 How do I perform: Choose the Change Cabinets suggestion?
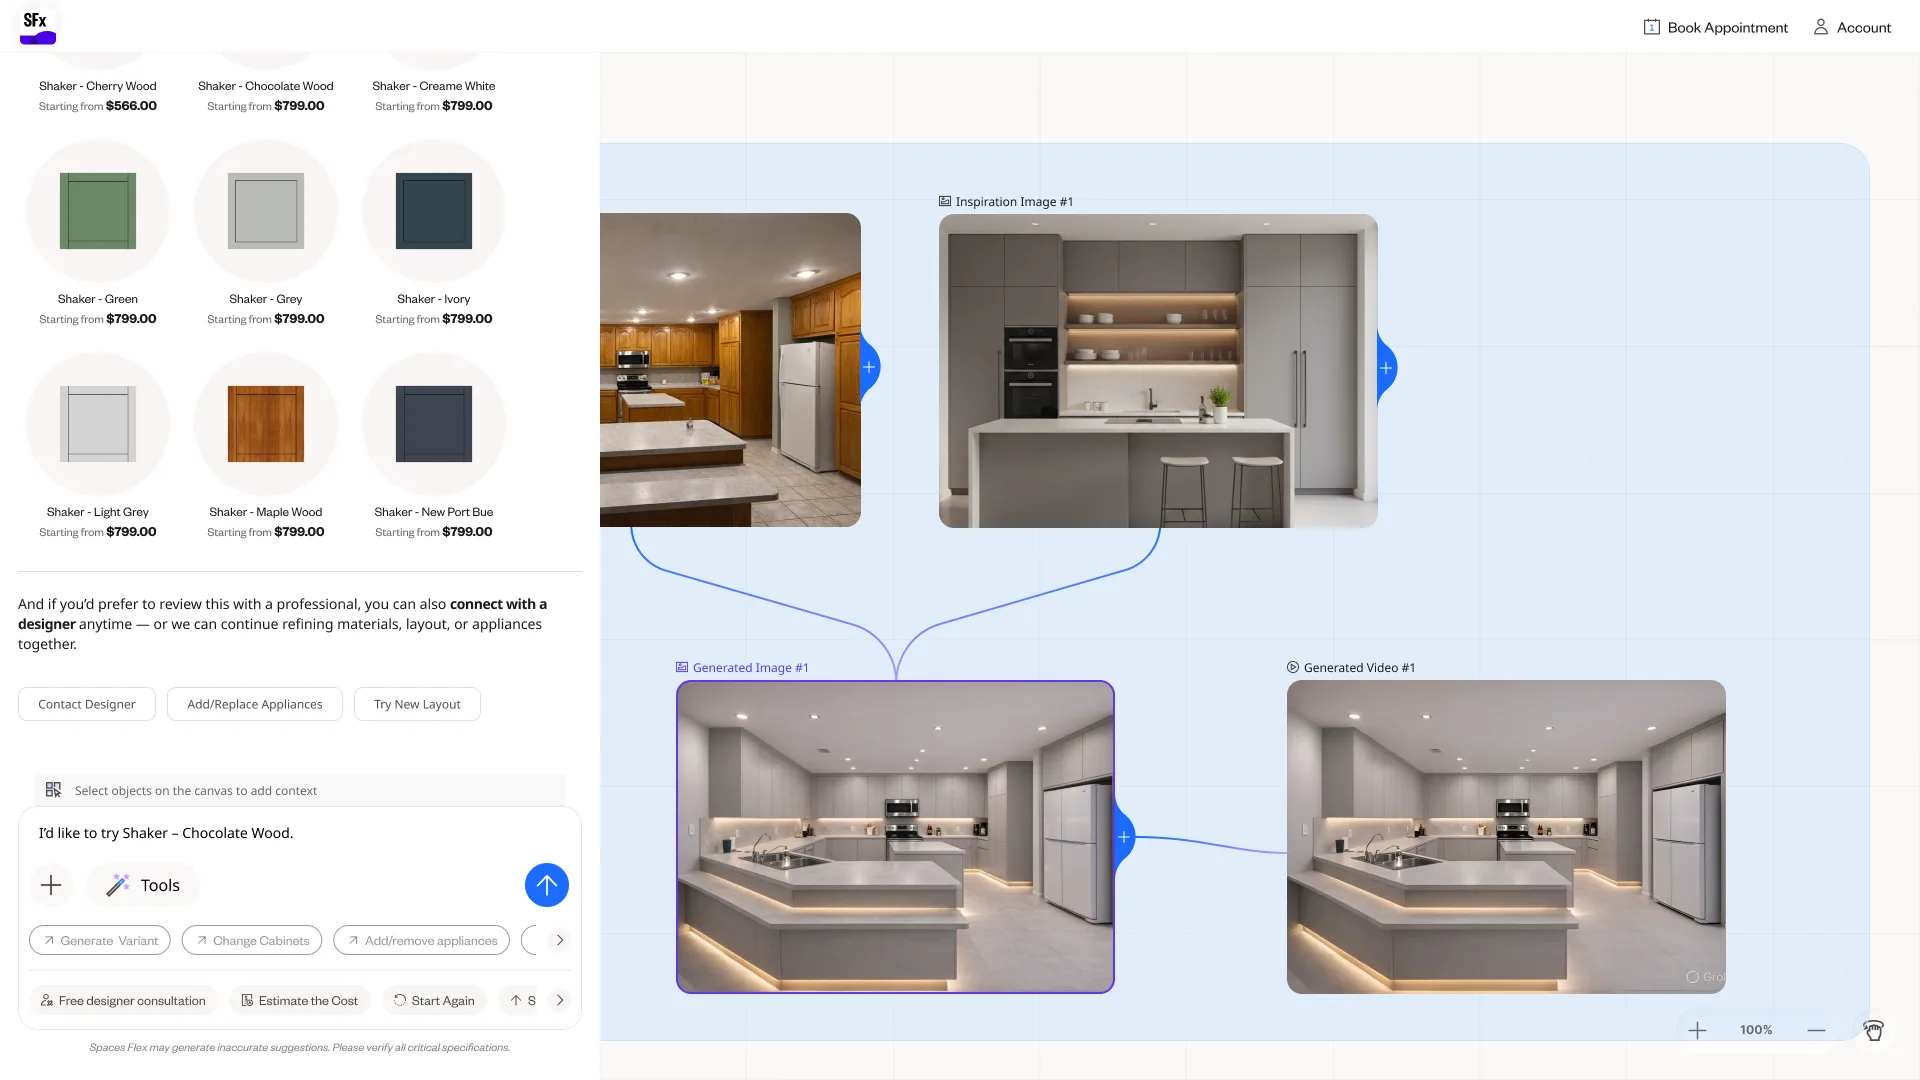252,940
